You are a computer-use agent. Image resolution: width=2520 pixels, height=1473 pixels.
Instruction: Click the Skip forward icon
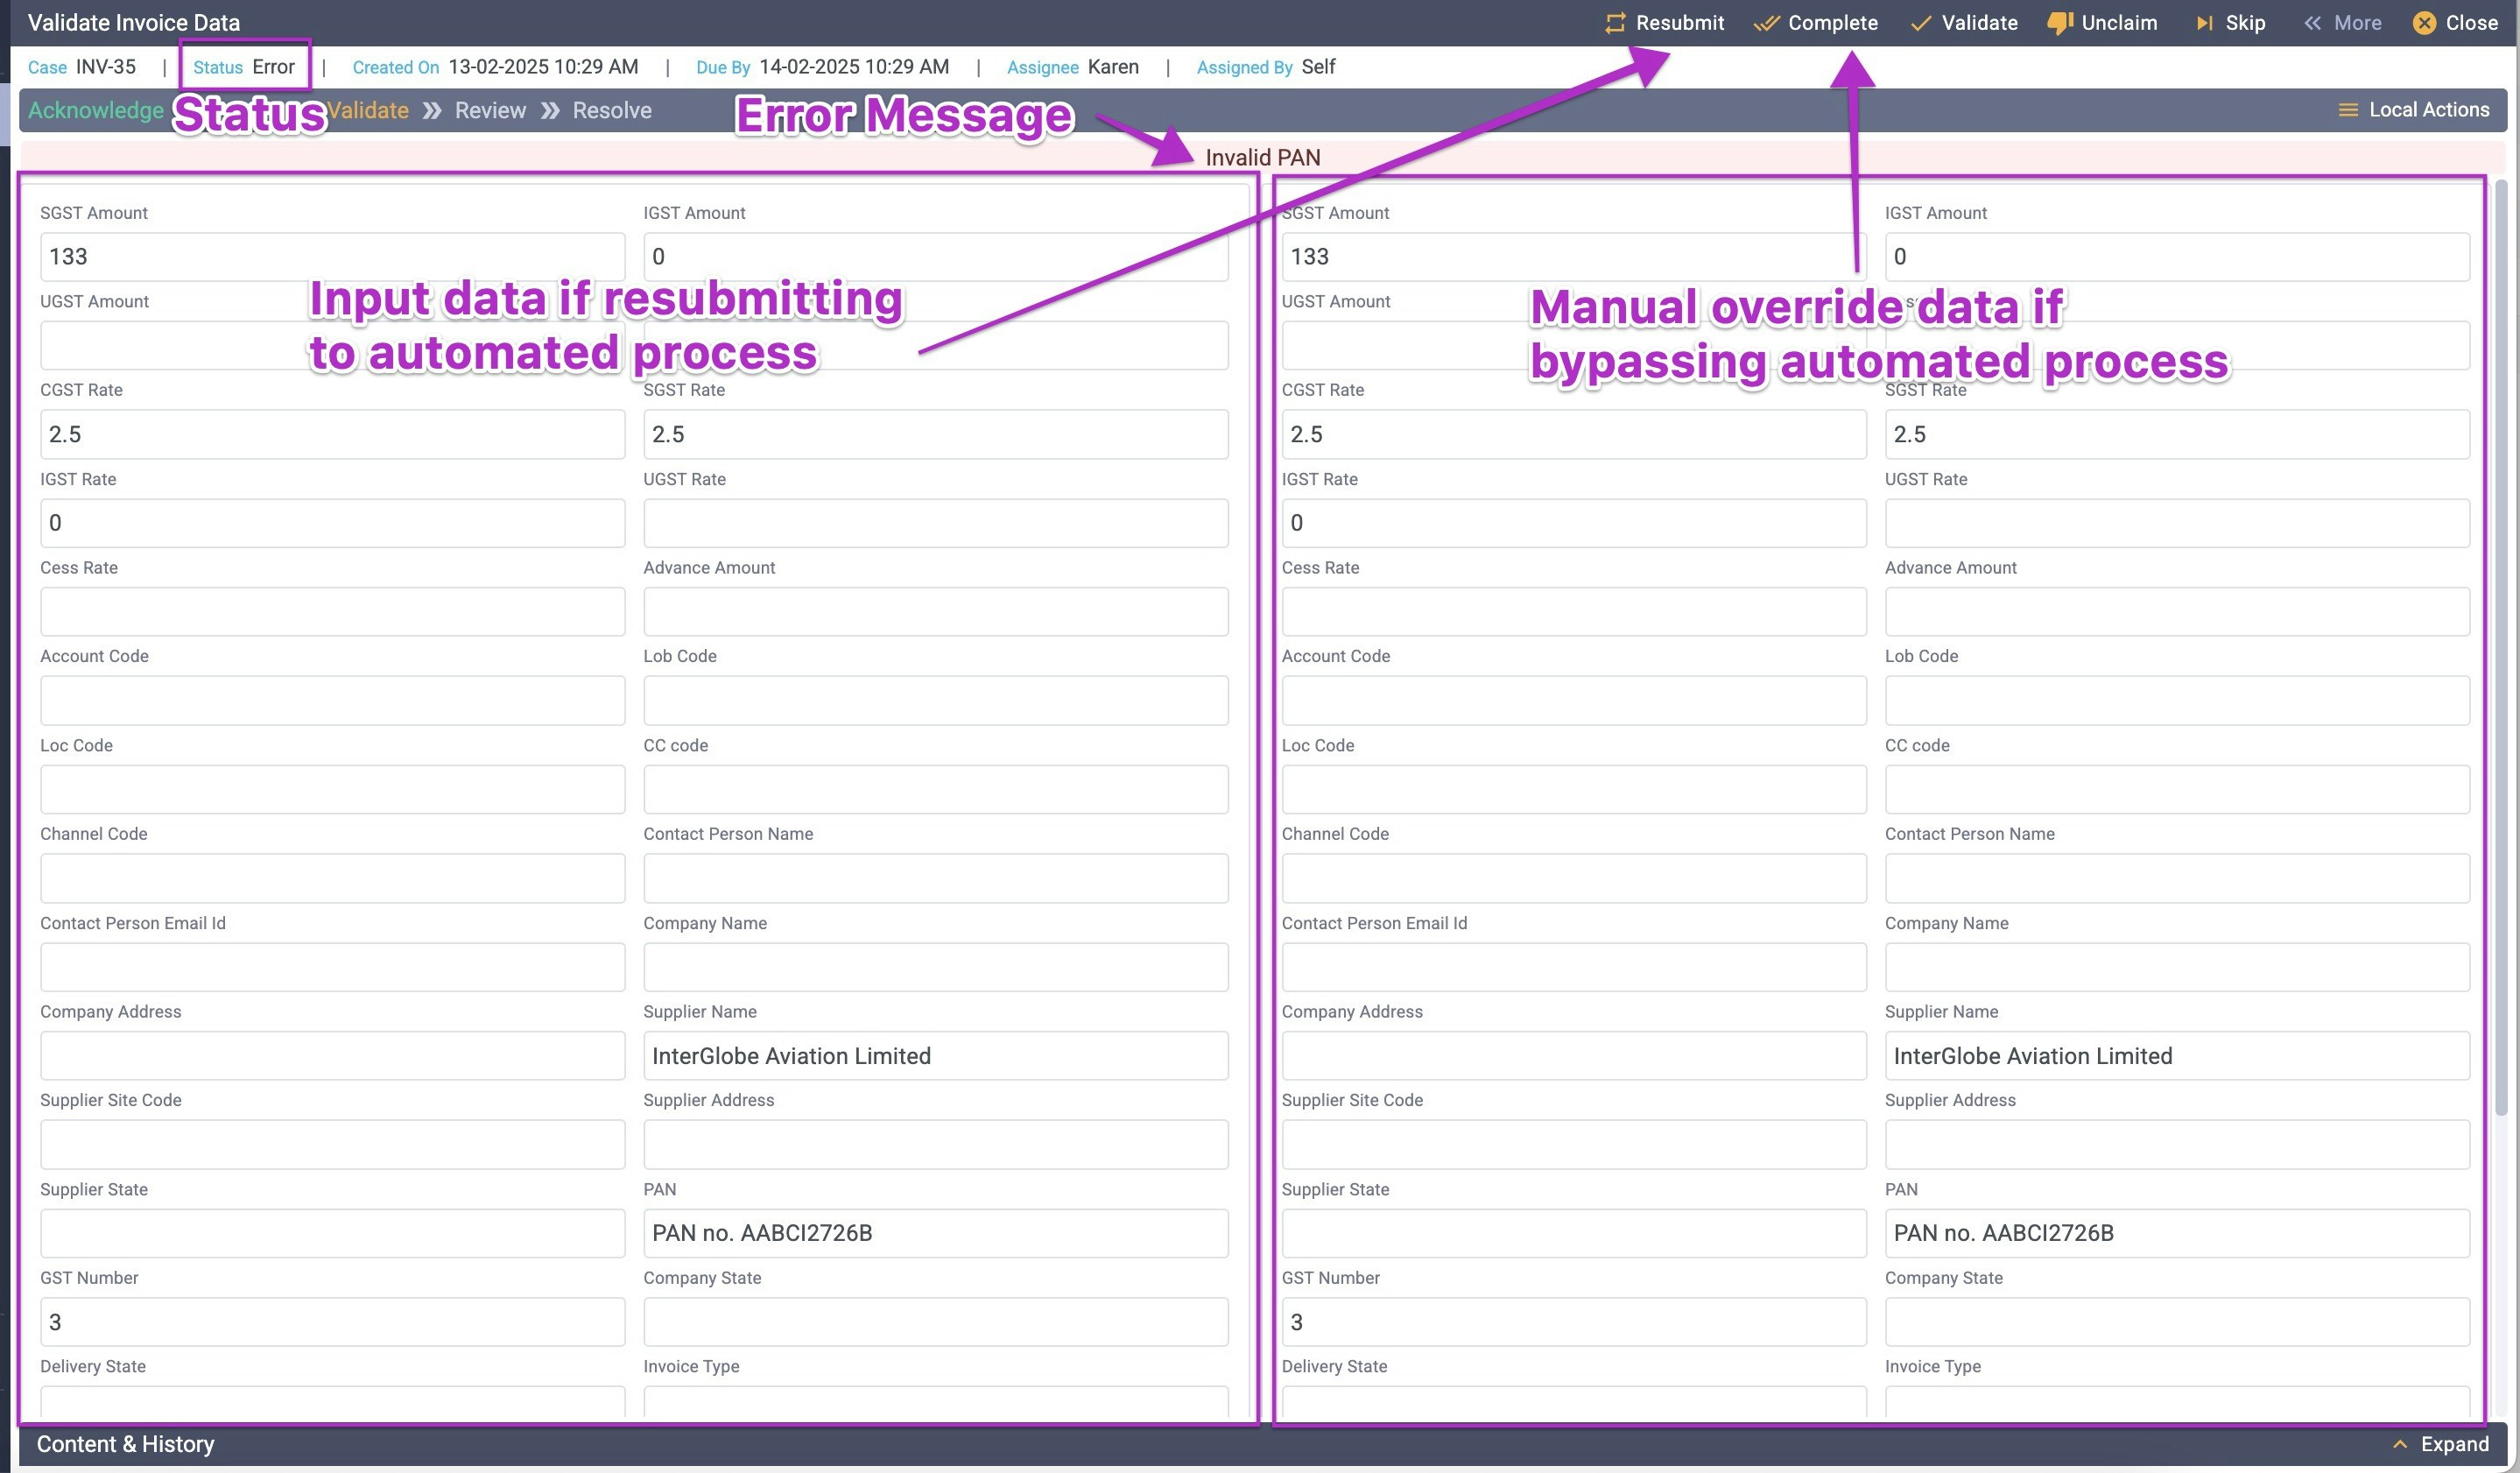[2204, 23]
